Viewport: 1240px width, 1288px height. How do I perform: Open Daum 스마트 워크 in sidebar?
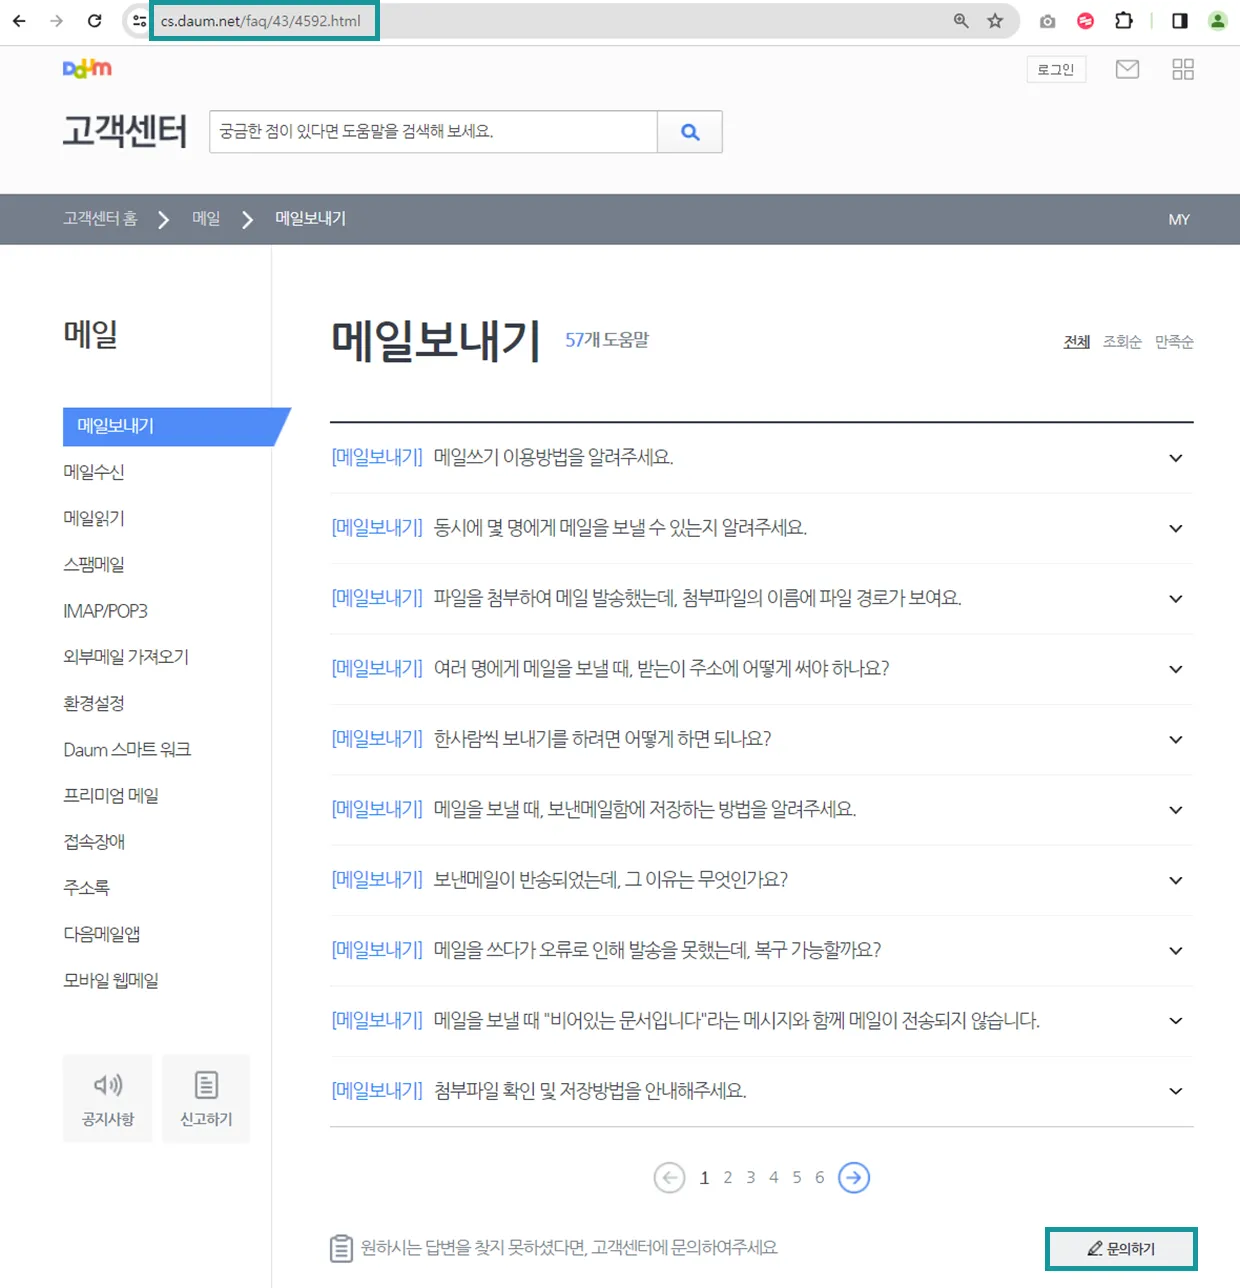tap(127, 749)
